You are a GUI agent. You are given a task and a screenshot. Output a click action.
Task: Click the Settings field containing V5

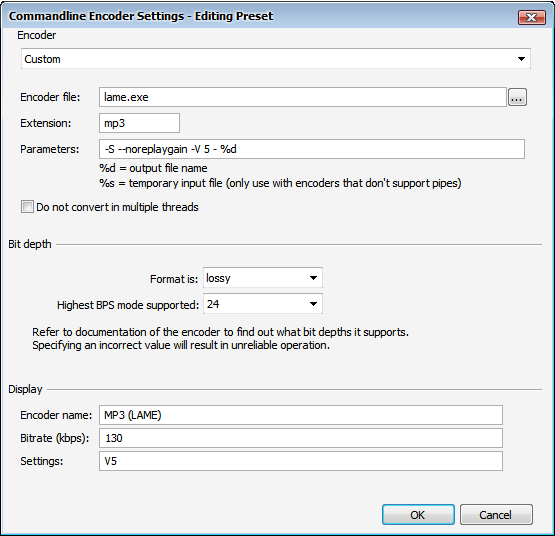[301, 461]
